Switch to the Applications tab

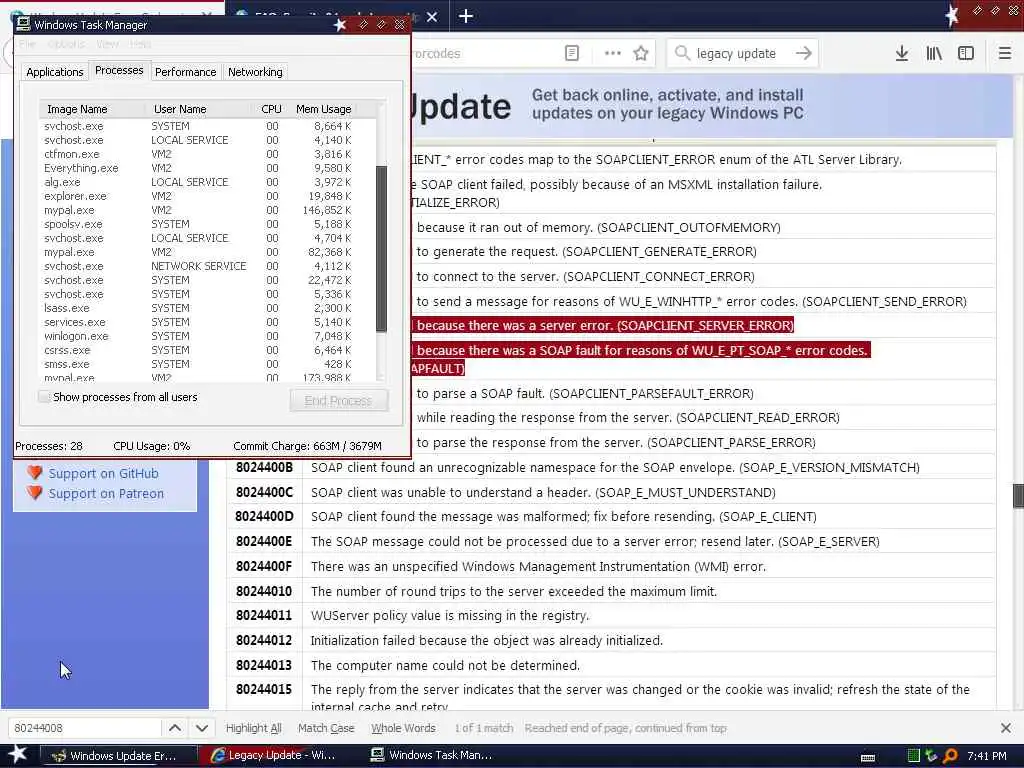55,72
